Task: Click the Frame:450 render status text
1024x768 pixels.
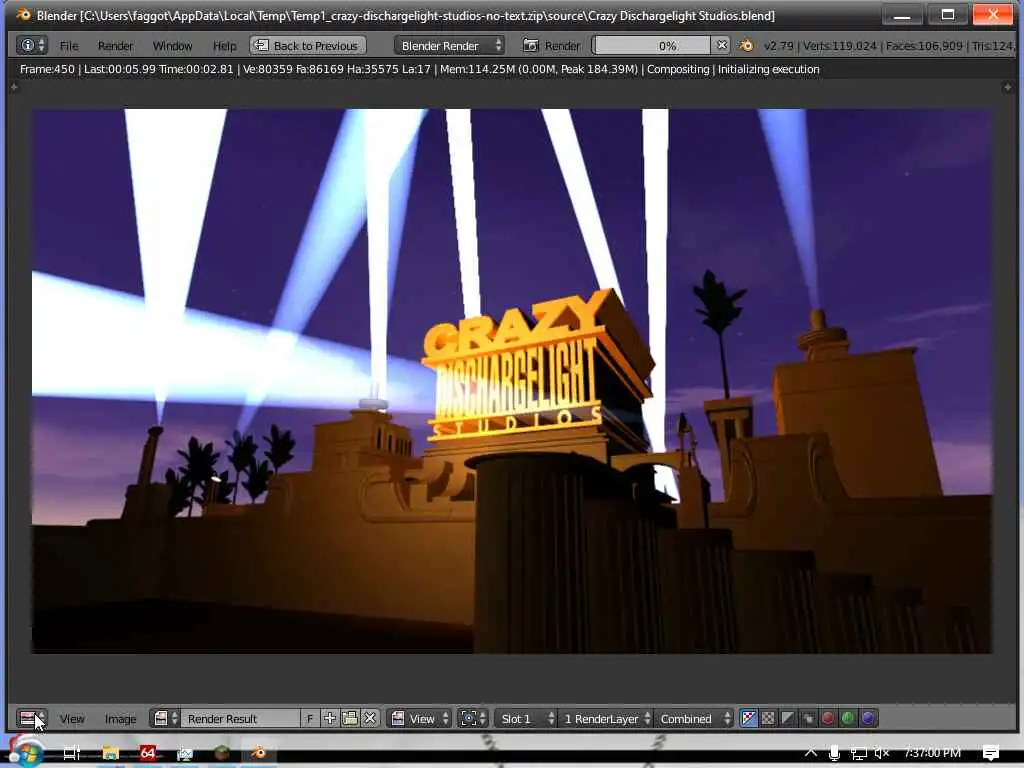Action: pyautogui.click(x=47, y=69)
